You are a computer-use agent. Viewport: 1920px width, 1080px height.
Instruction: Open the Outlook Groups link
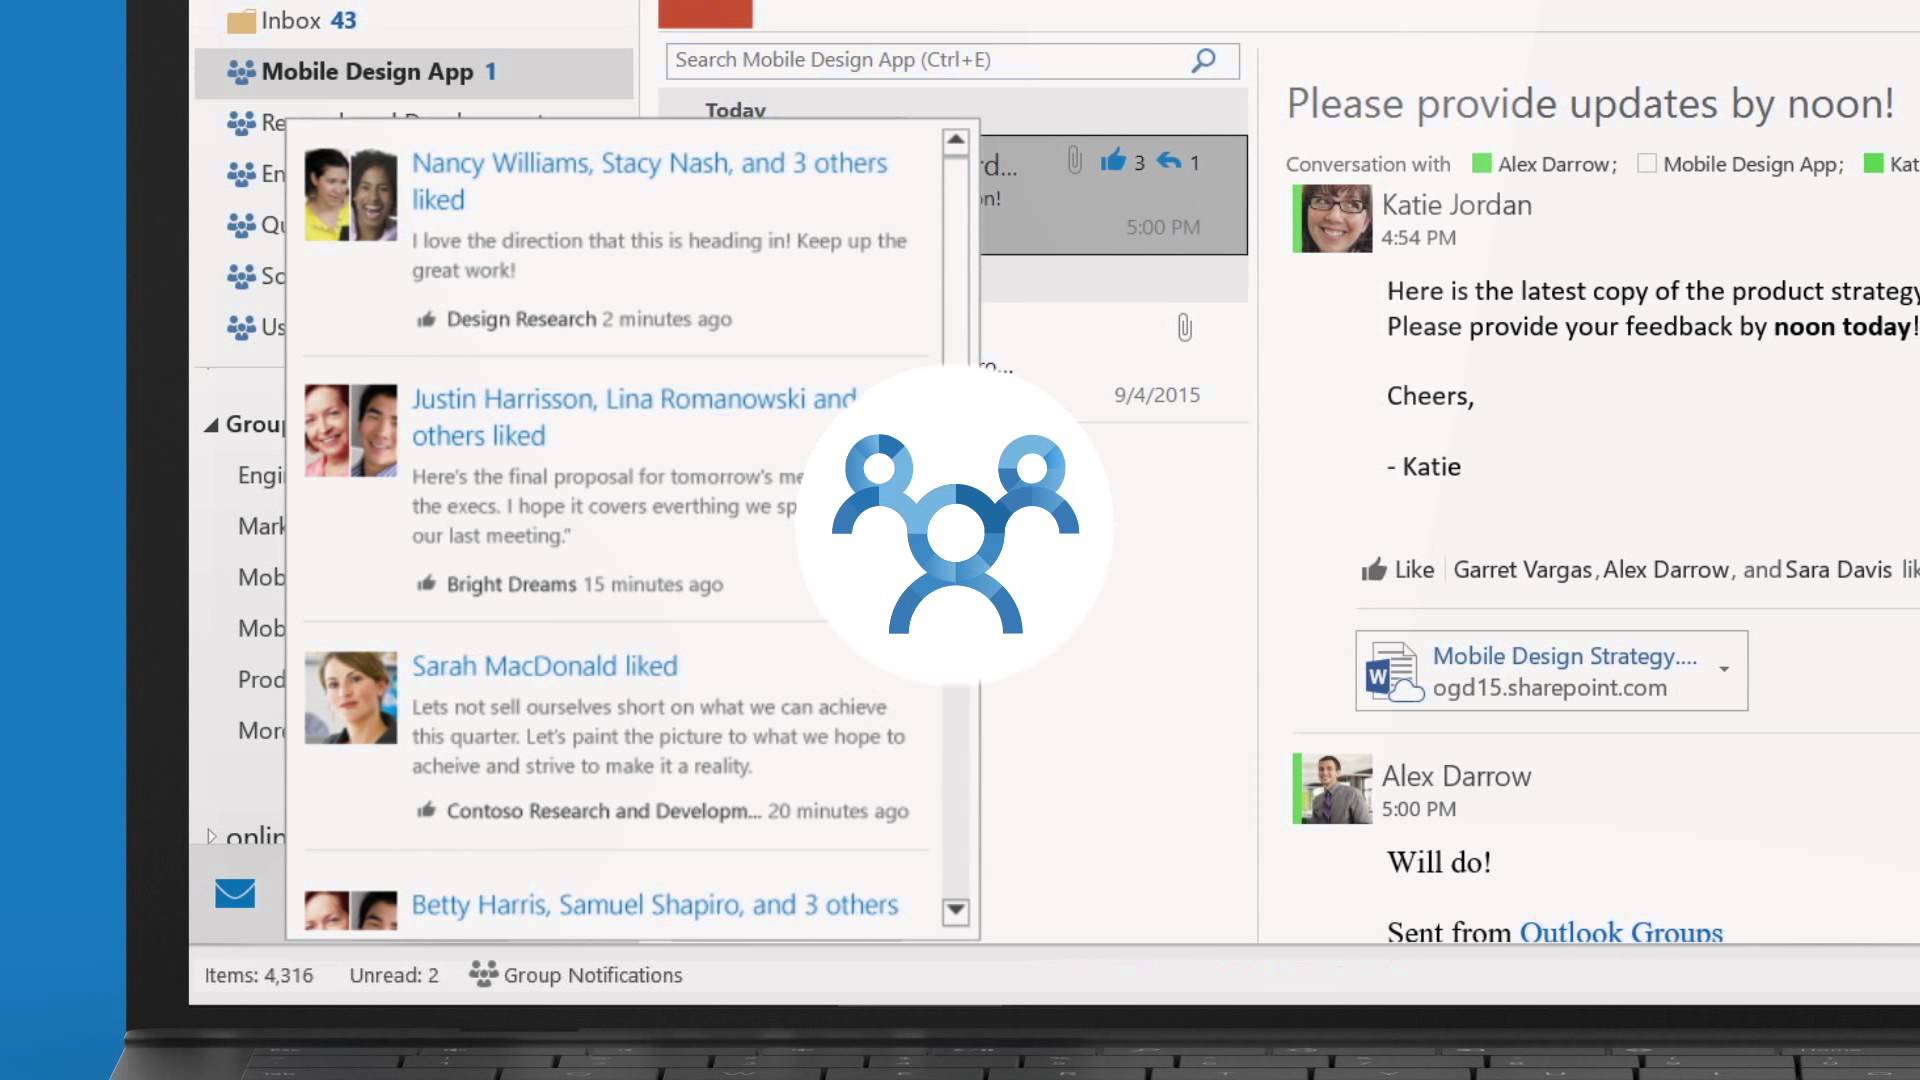[1620, 932]
